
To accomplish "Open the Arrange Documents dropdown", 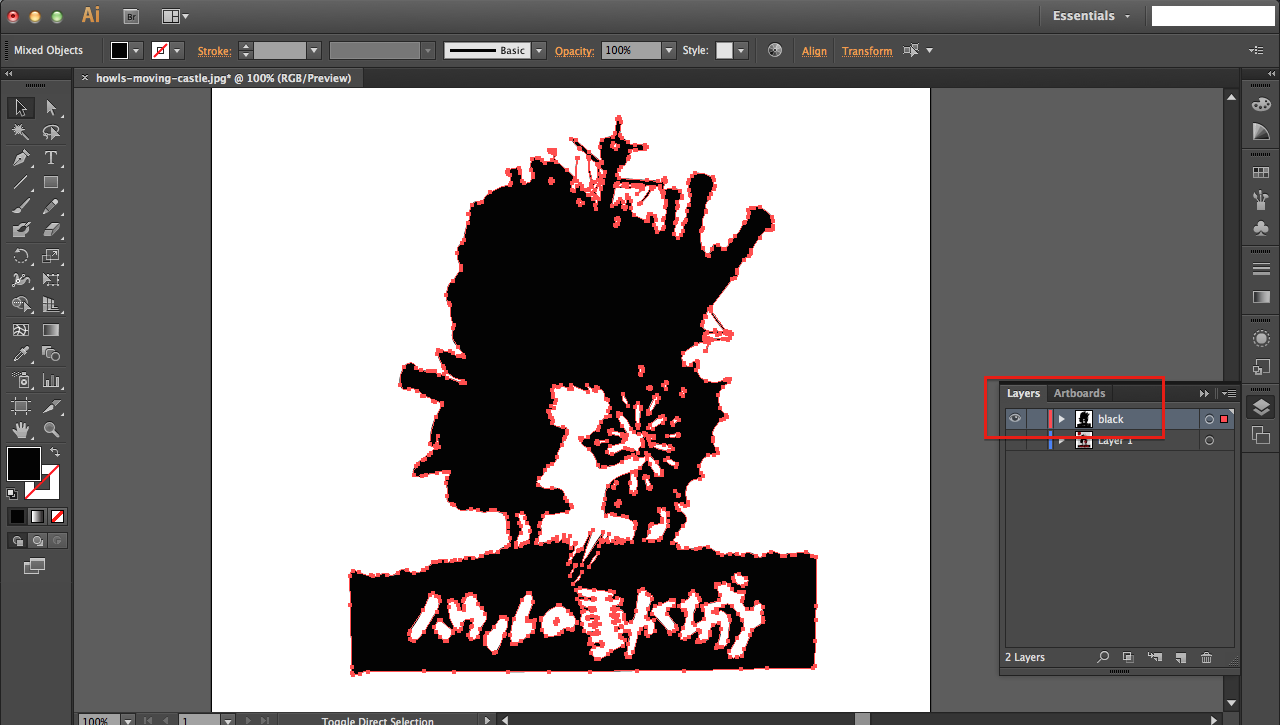I will click(x=175, y=16).
